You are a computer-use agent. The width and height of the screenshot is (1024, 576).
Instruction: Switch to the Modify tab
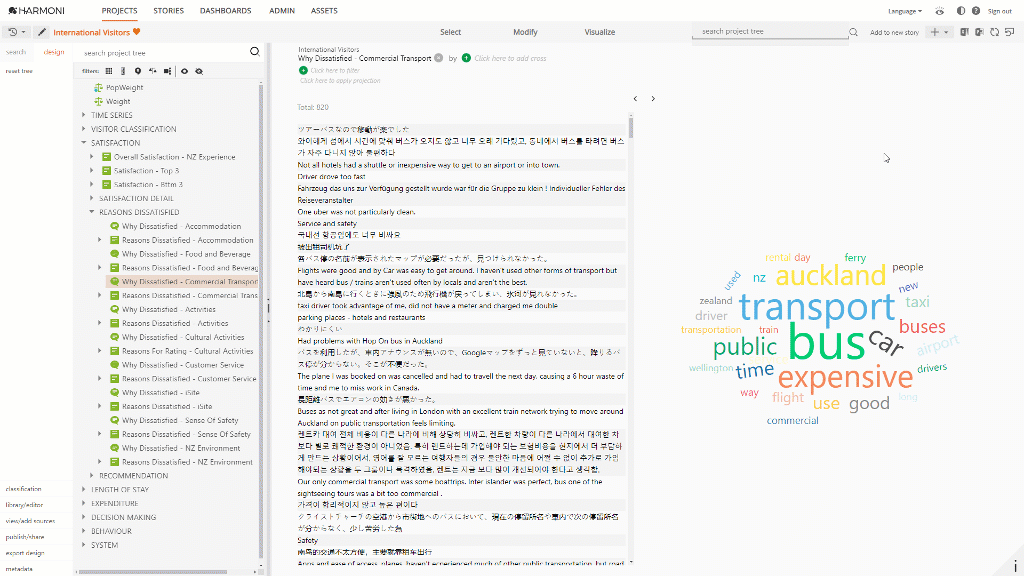point(525,32)
